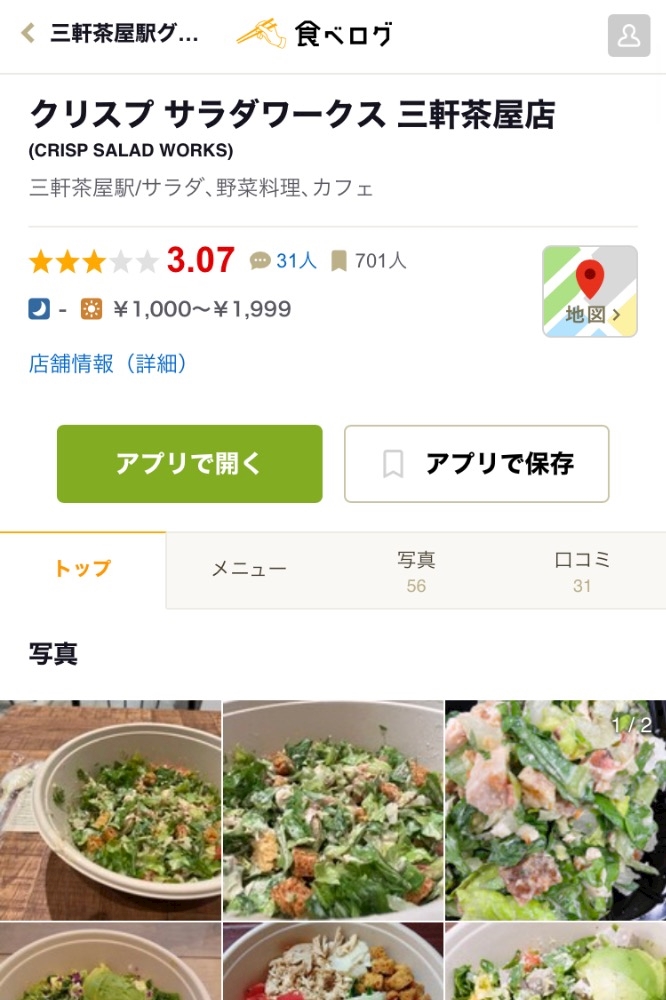Open the user profile icon
This screenshot has width=666, height=1000.
629,36
